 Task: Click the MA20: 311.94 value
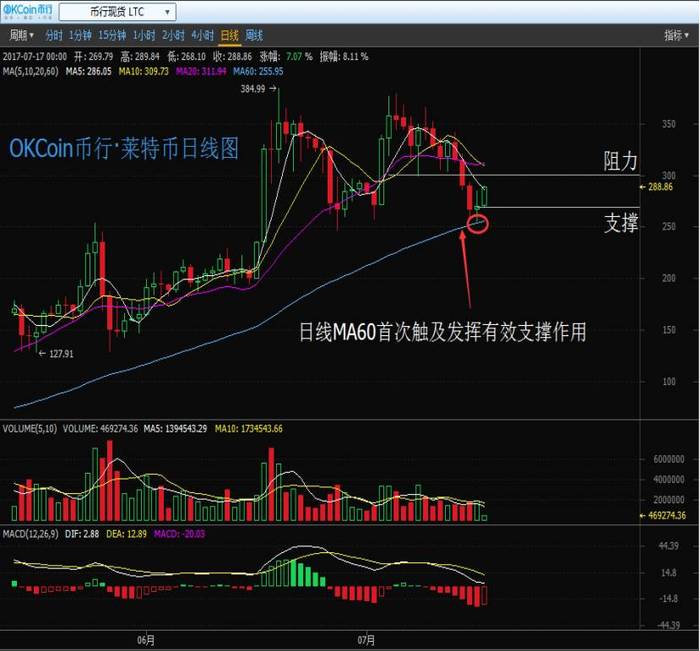pos(201,71)
